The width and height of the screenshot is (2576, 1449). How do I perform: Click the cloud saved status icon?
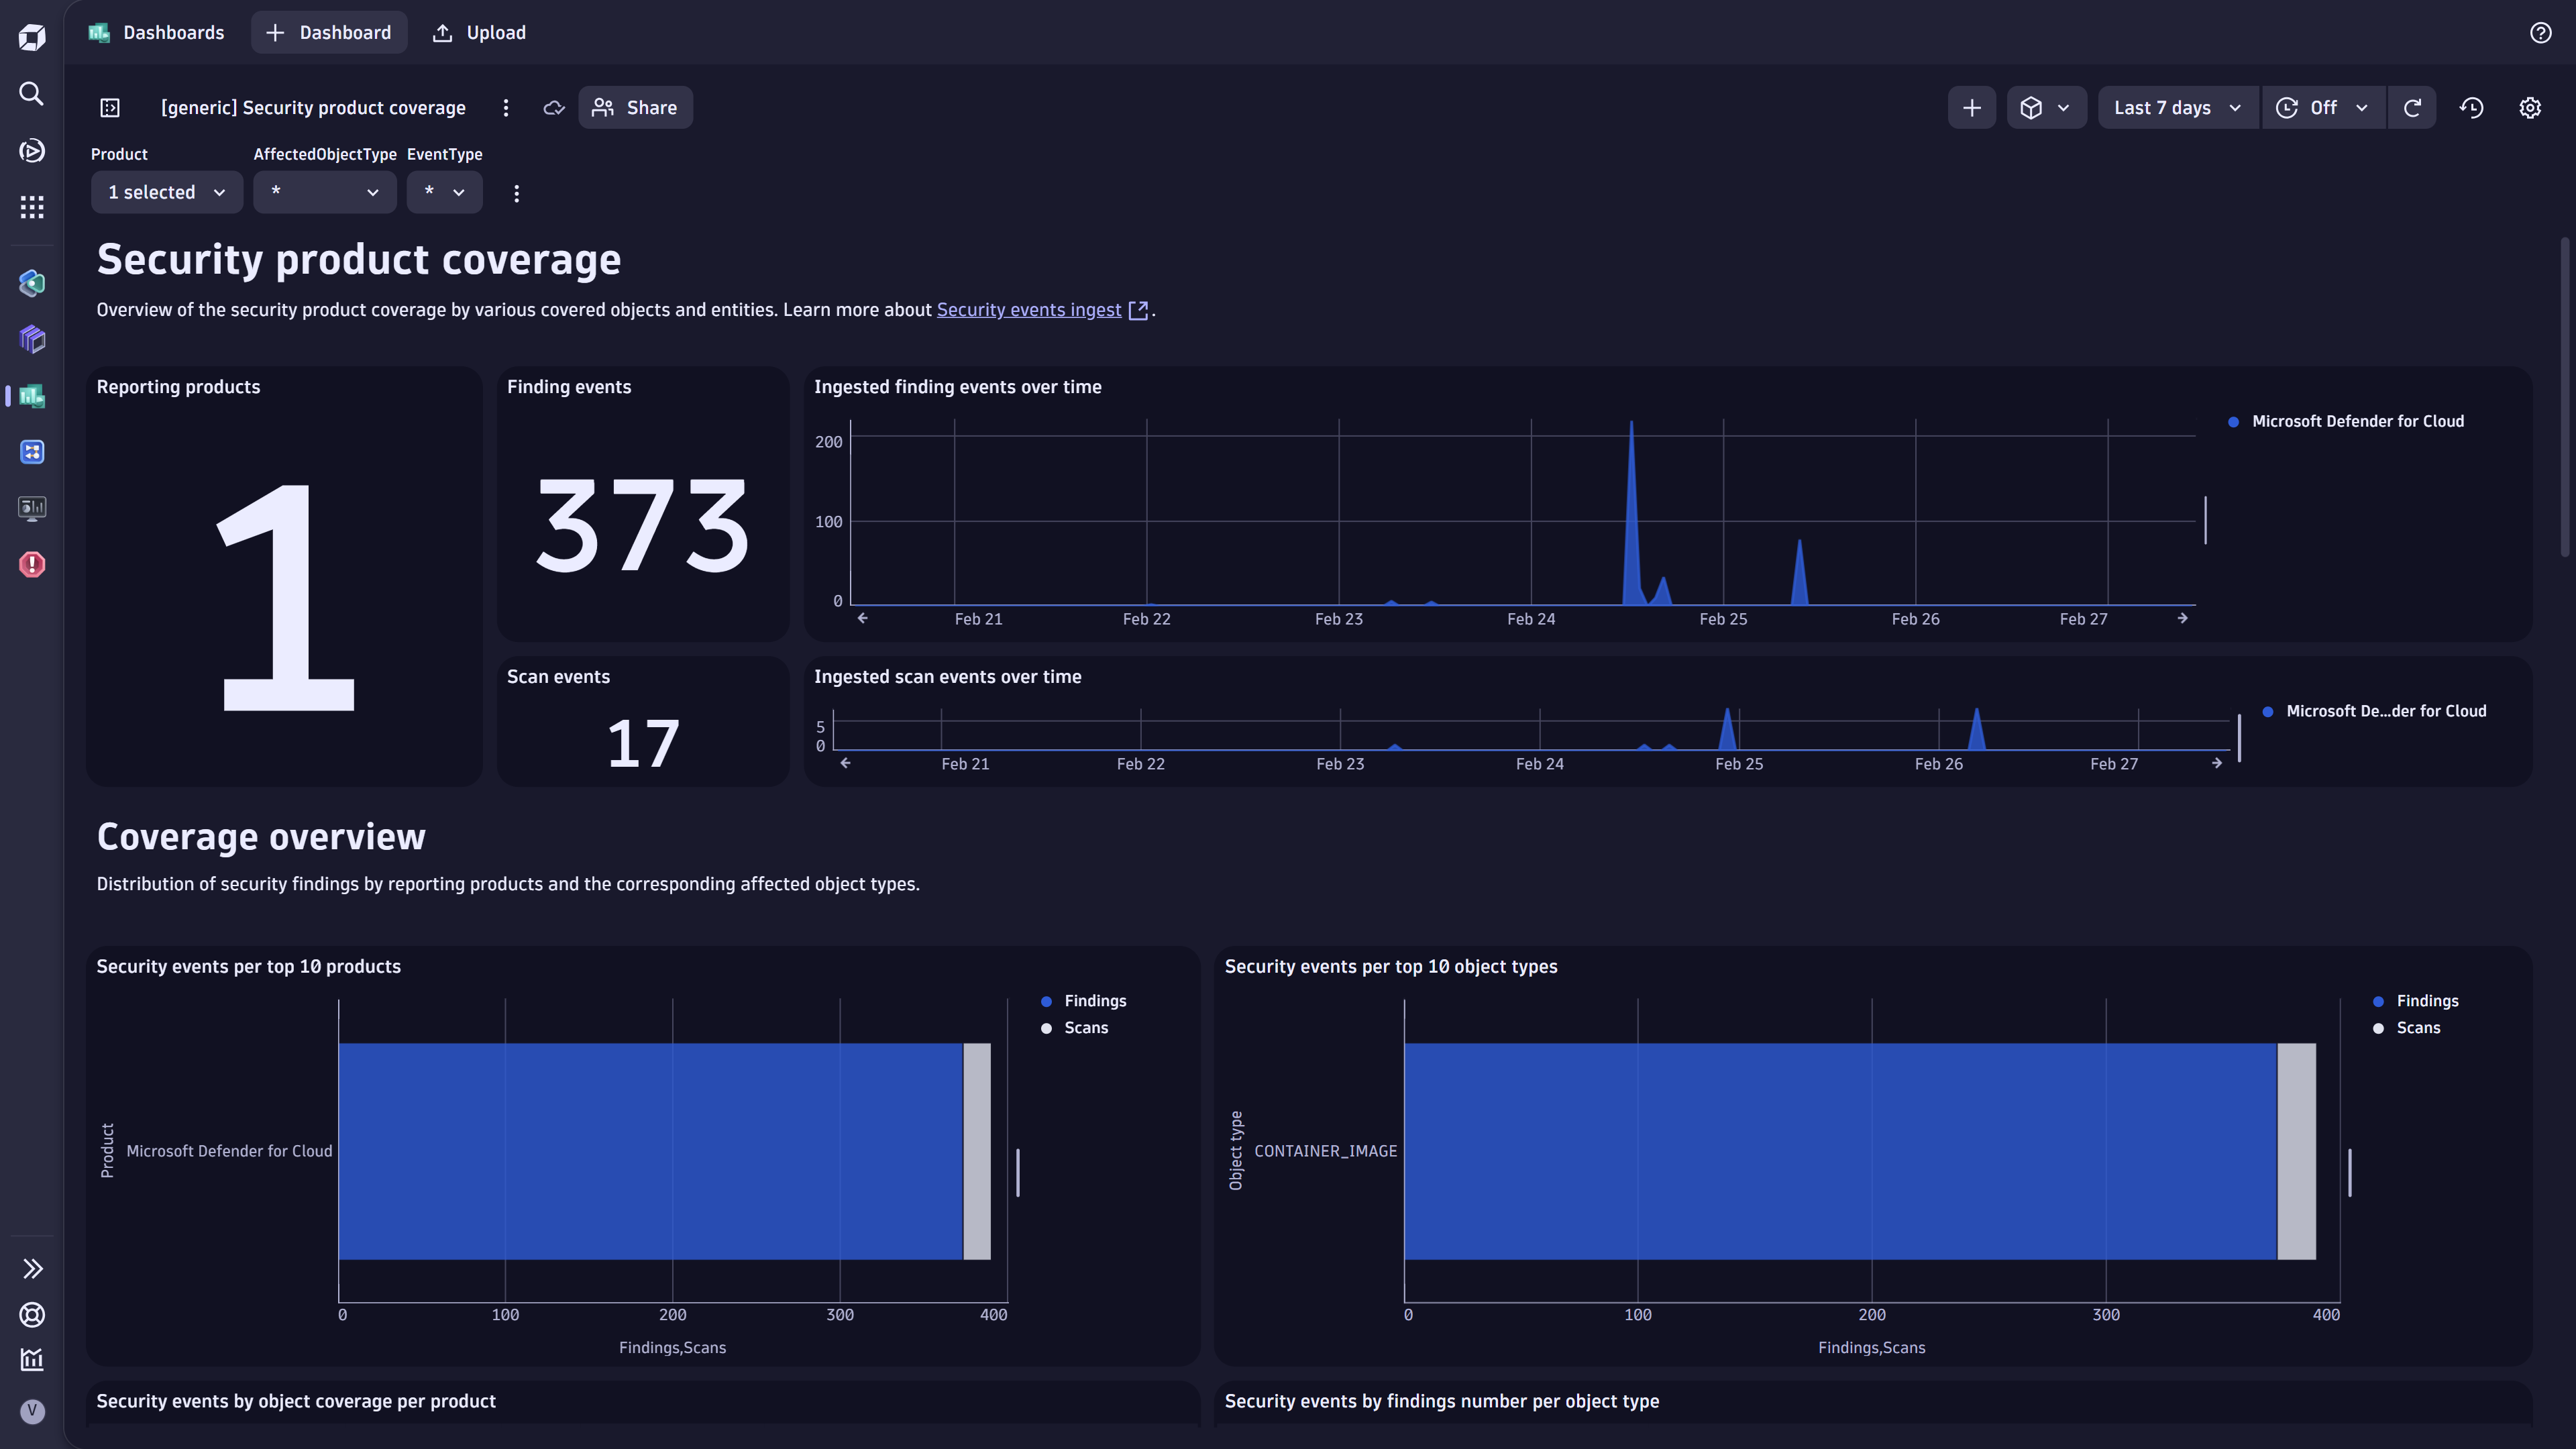point(553,108)
